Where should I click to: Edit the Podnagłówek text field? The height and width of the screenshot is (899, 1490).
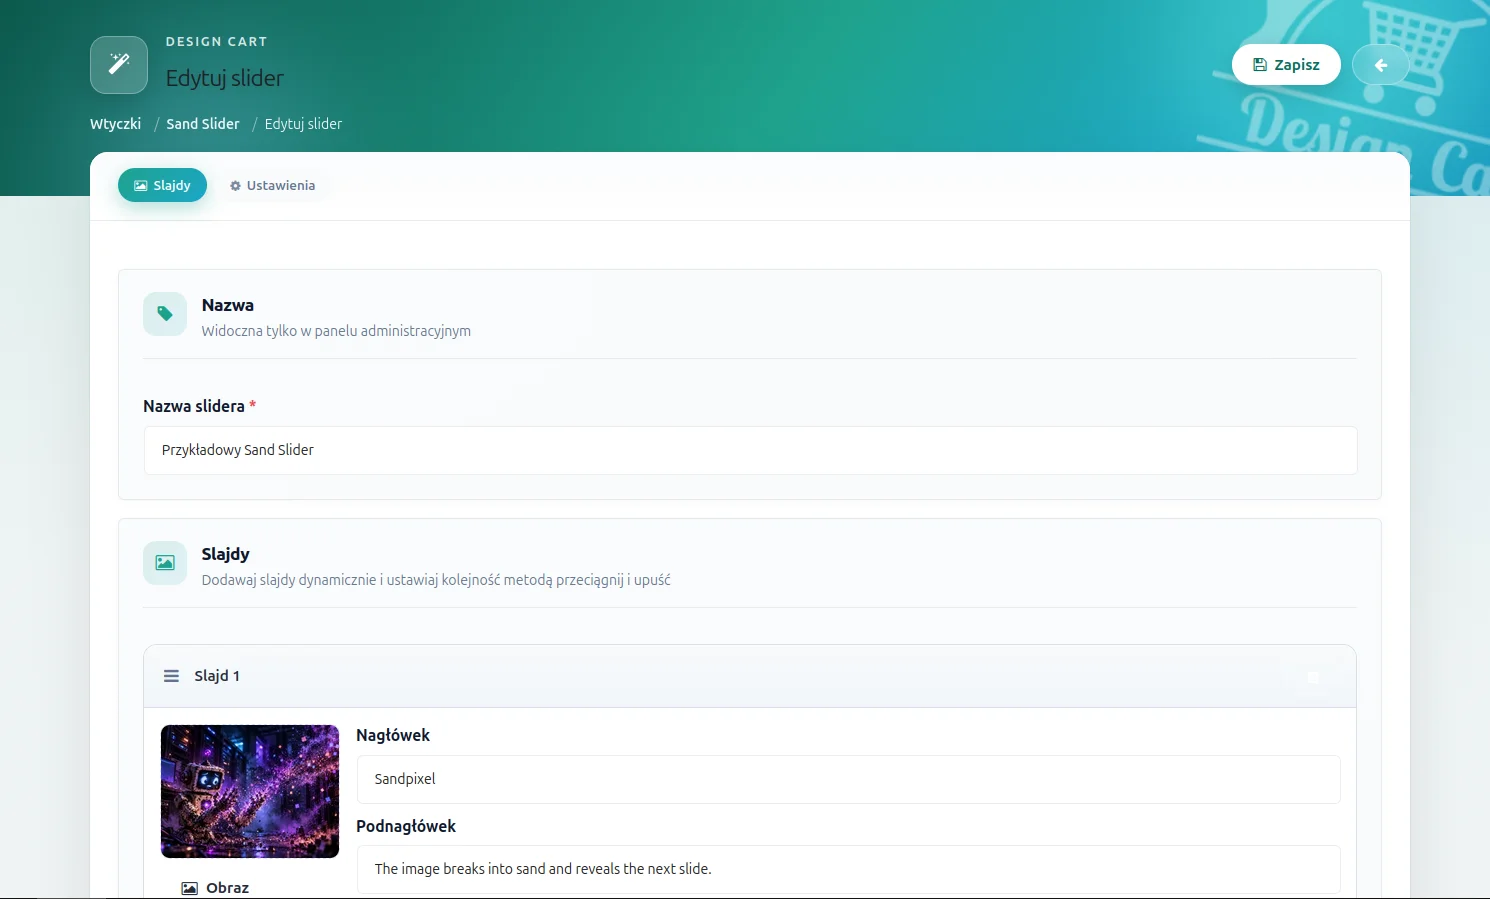(x=848, y=869)
